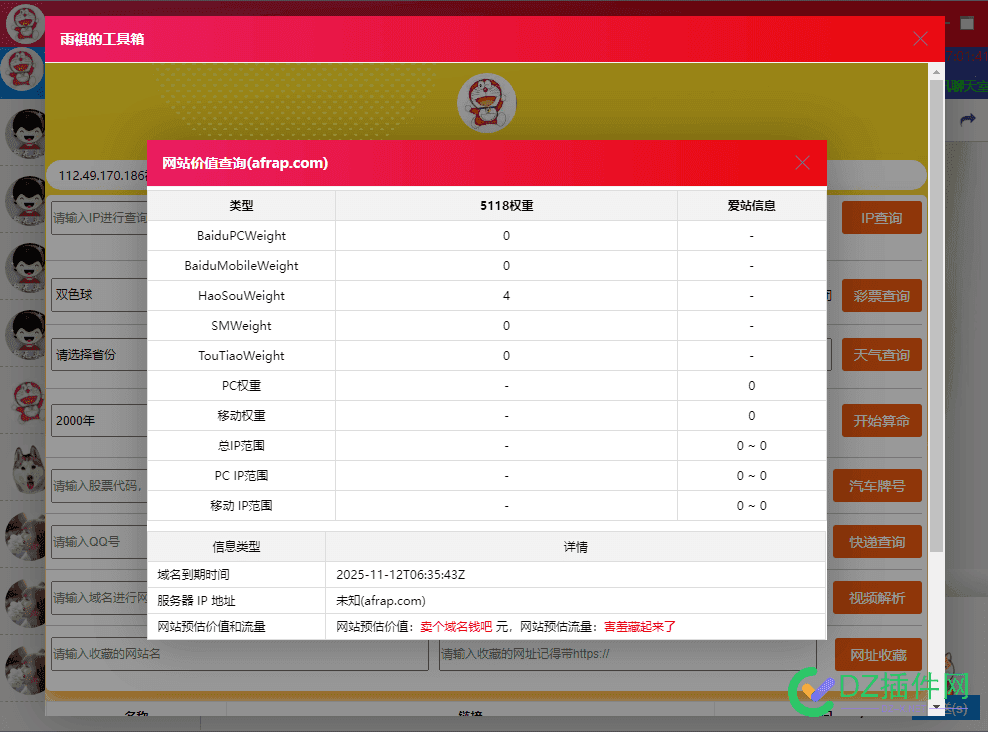
Task: Click the 详情 header cell
Action: point(575,547)
